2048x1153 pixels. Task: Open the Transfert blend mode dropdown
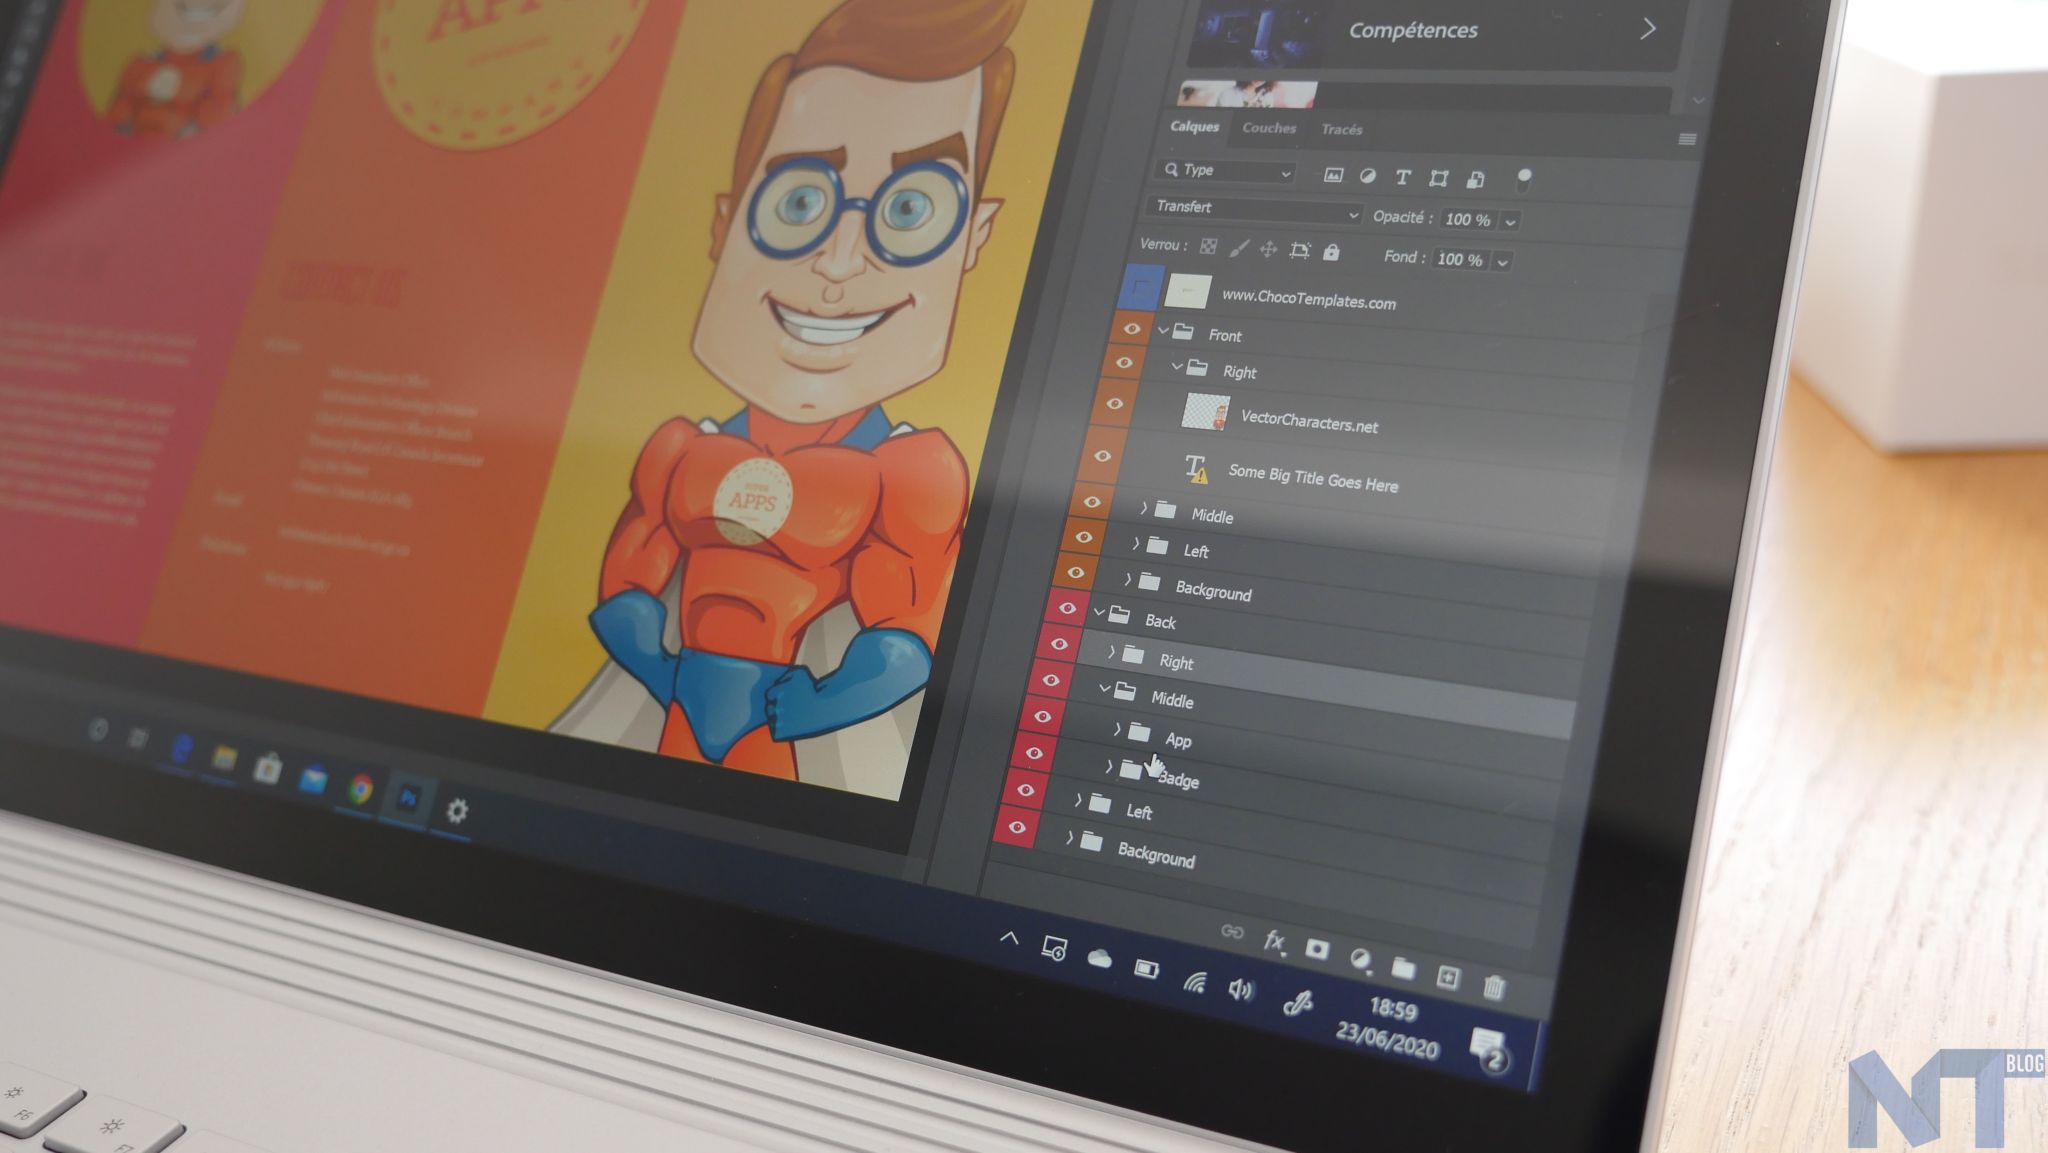(x=1254, y=210)
